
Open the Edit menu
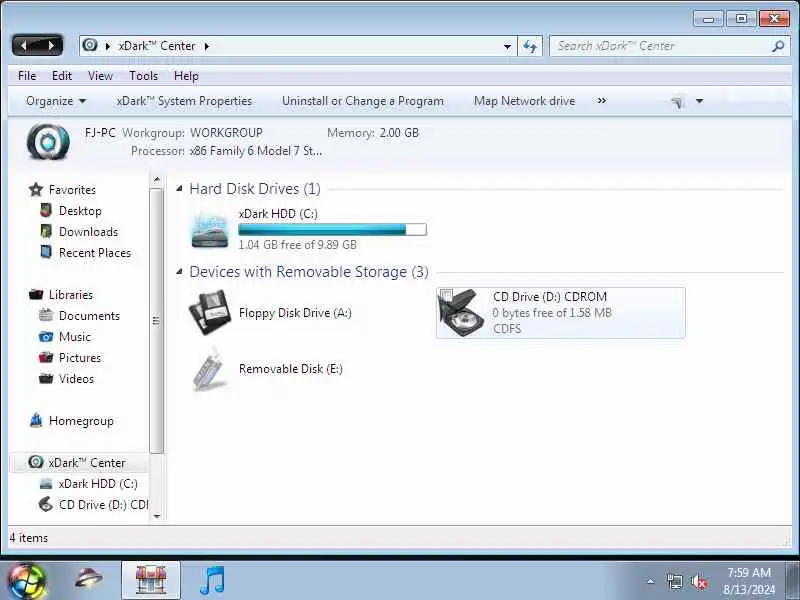62,76
